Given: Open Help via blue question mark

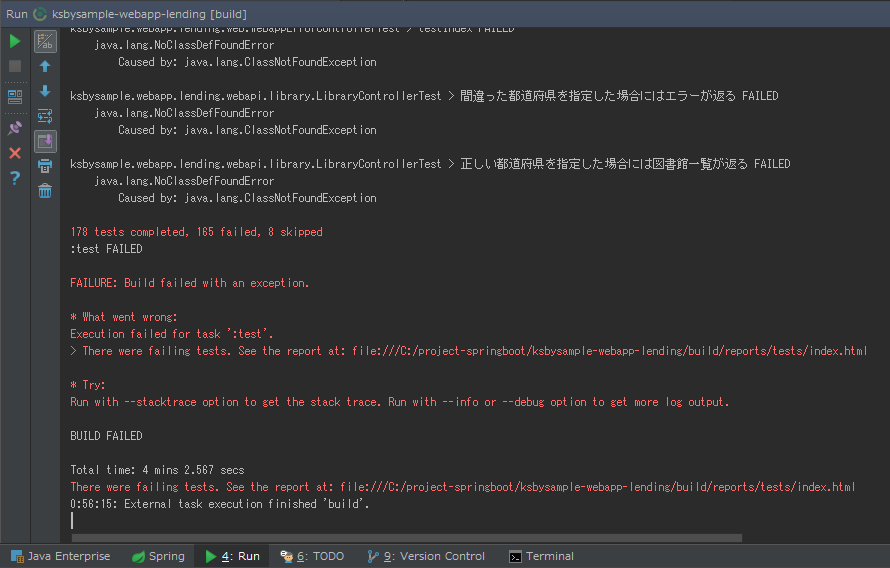Looking at the screenshot, I should coord(15,178).
